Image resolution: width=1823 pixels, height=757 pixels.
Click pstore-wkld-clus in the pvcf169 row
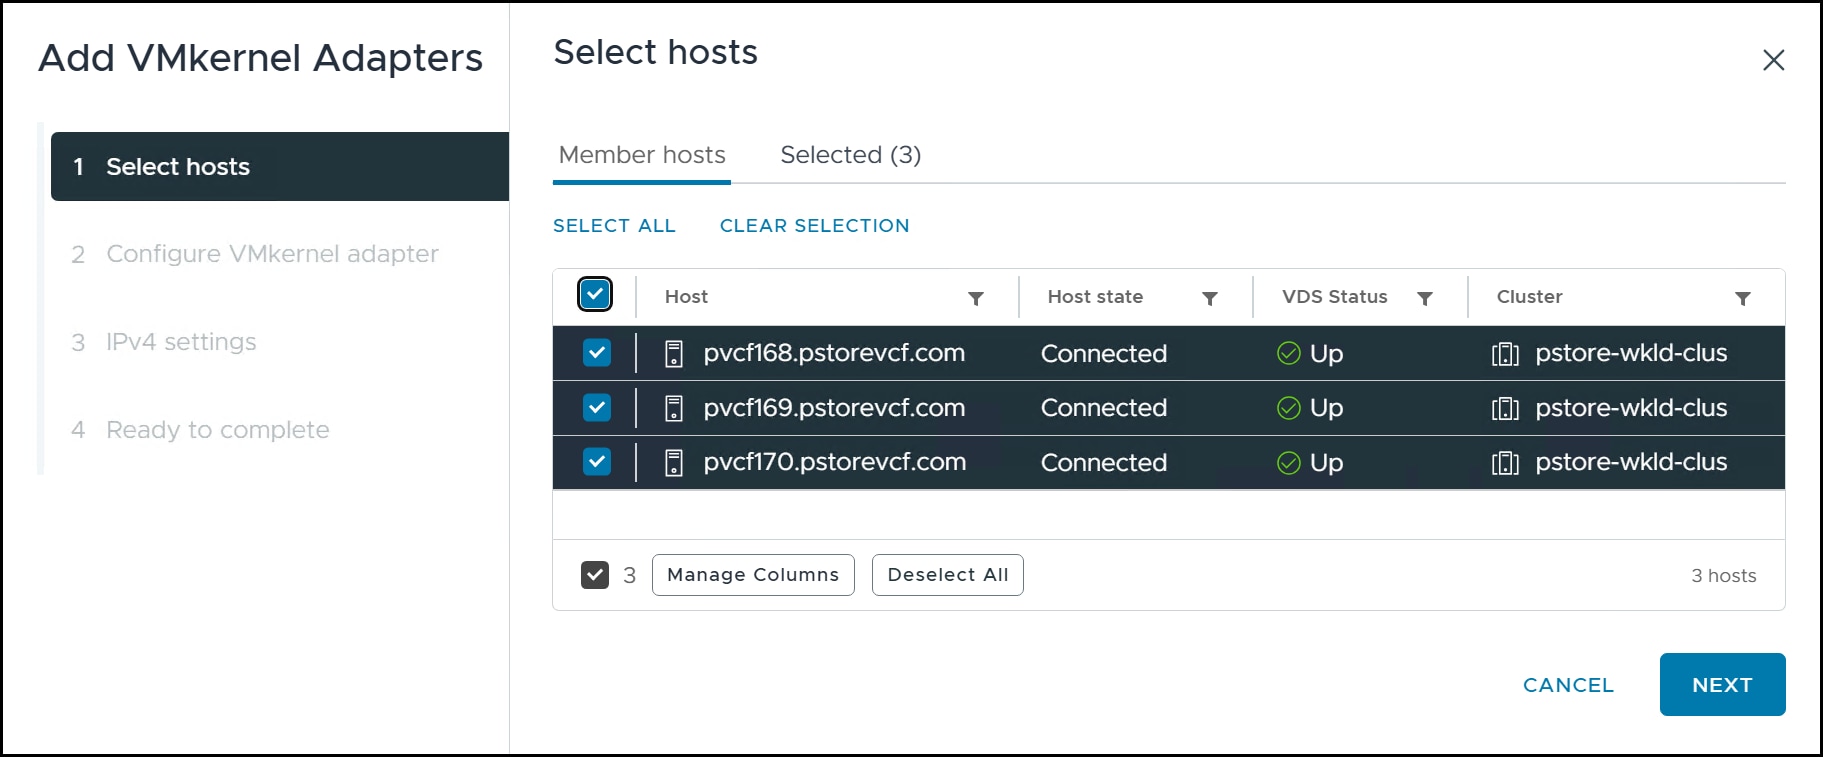click(x=1631, y=408)
